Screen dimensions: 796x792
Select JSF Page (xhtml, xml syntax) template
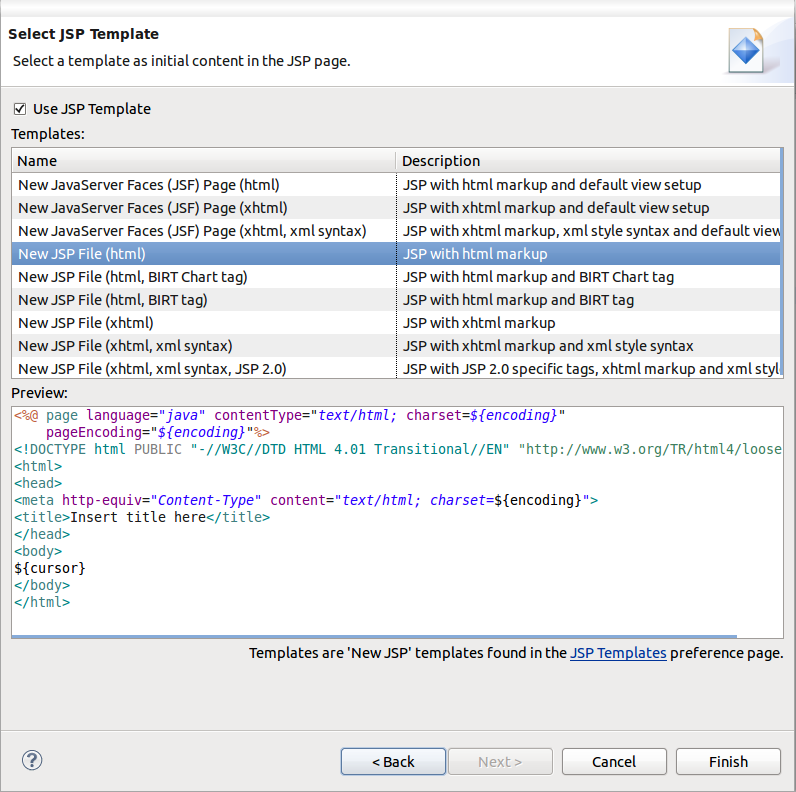395,231
